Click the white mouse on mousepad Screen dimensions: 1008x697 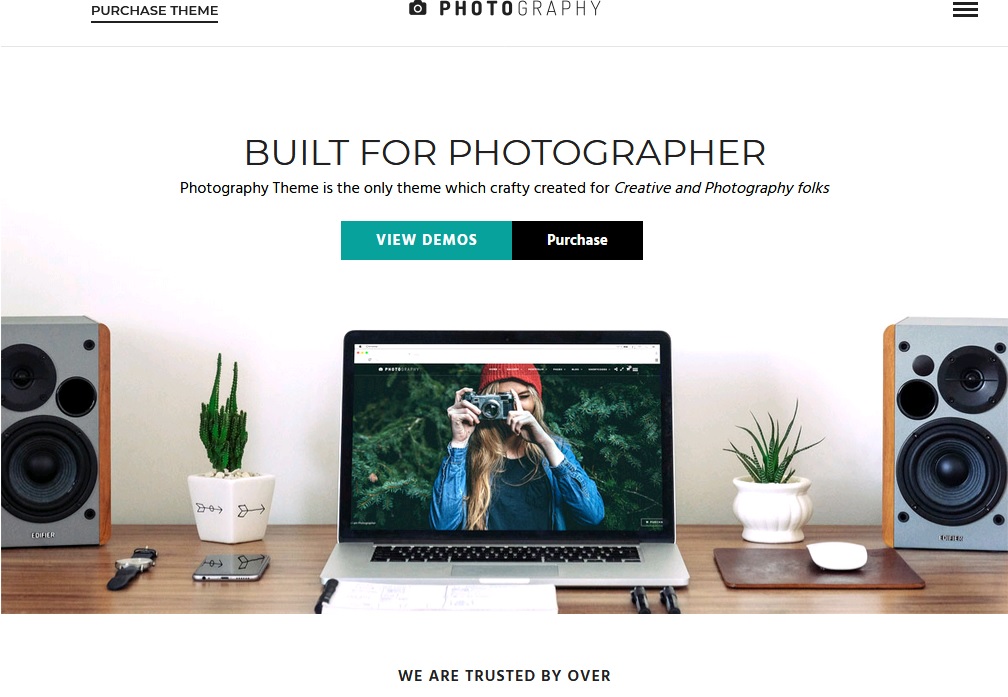(x=836, y=556)
